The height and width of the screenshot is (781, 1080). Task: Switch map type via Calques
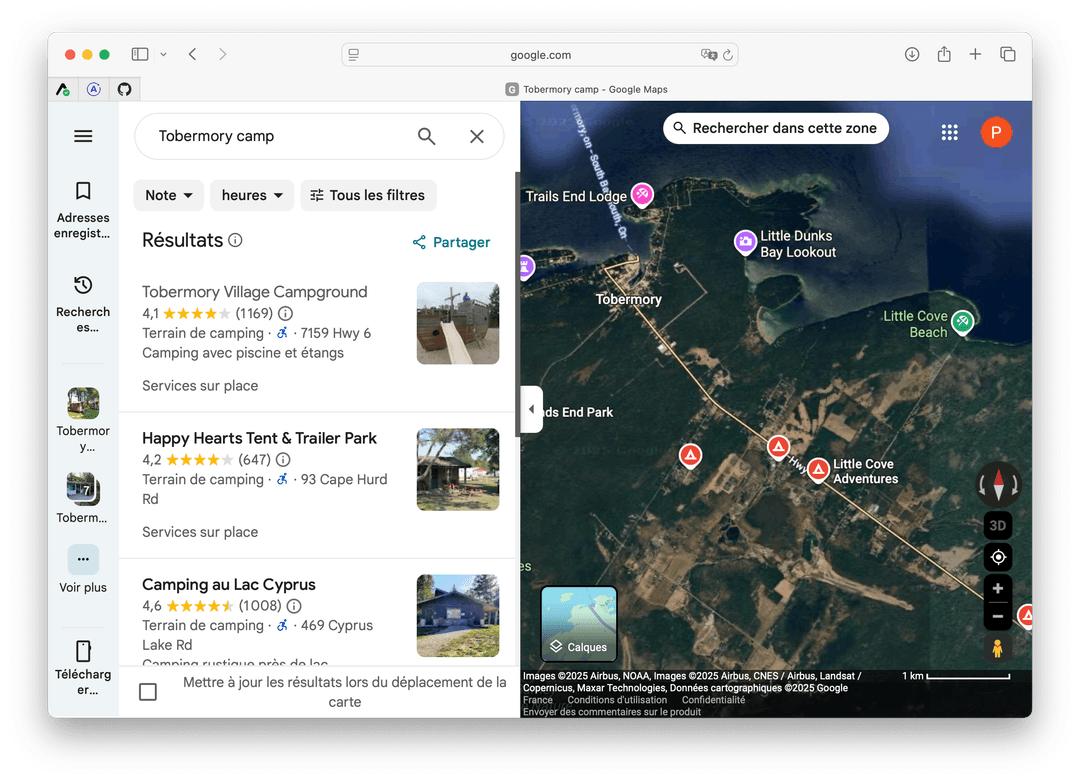(x=579, y=624)
